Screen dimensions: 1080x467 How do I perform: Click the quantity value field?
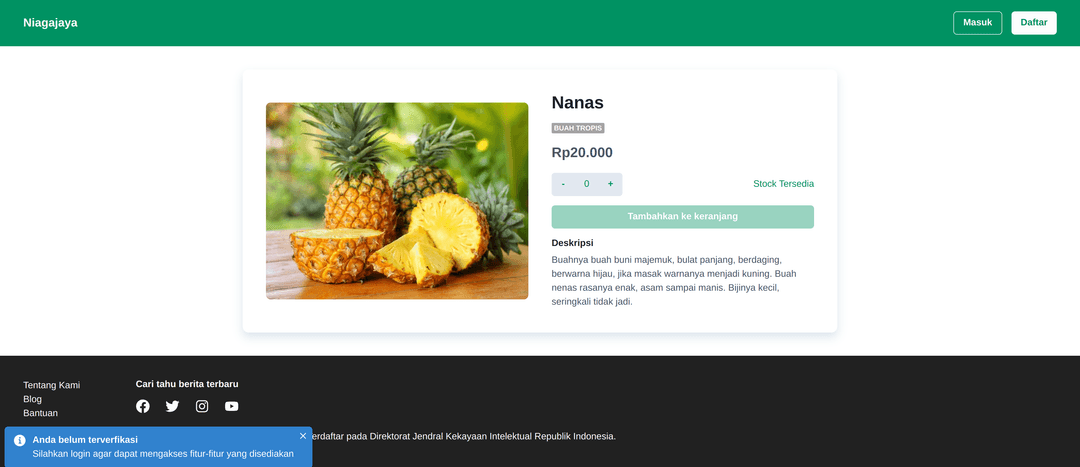[x=587, y=184]
